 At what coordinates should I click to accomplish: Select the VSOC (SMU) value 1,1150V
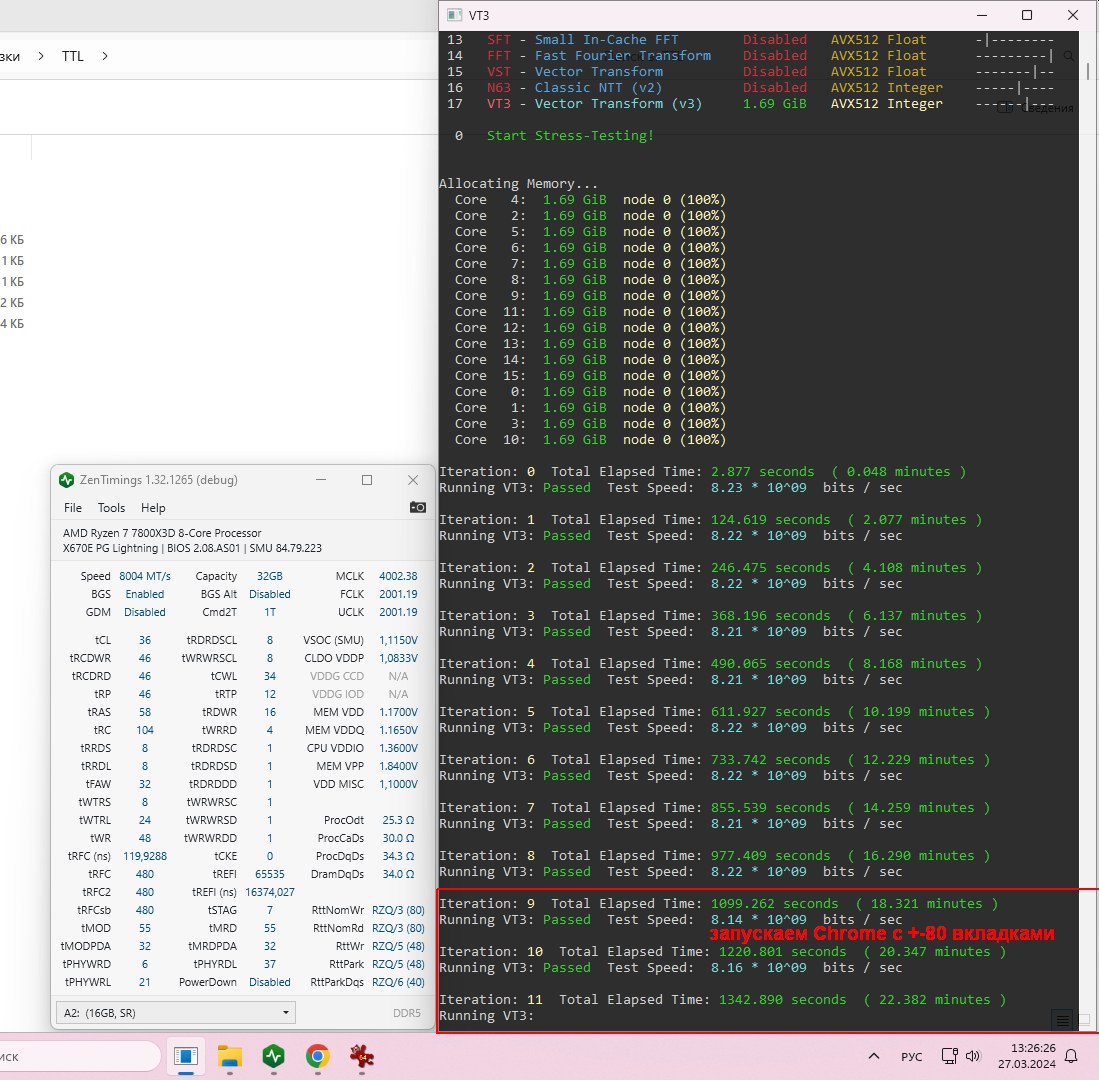(397, 641)
